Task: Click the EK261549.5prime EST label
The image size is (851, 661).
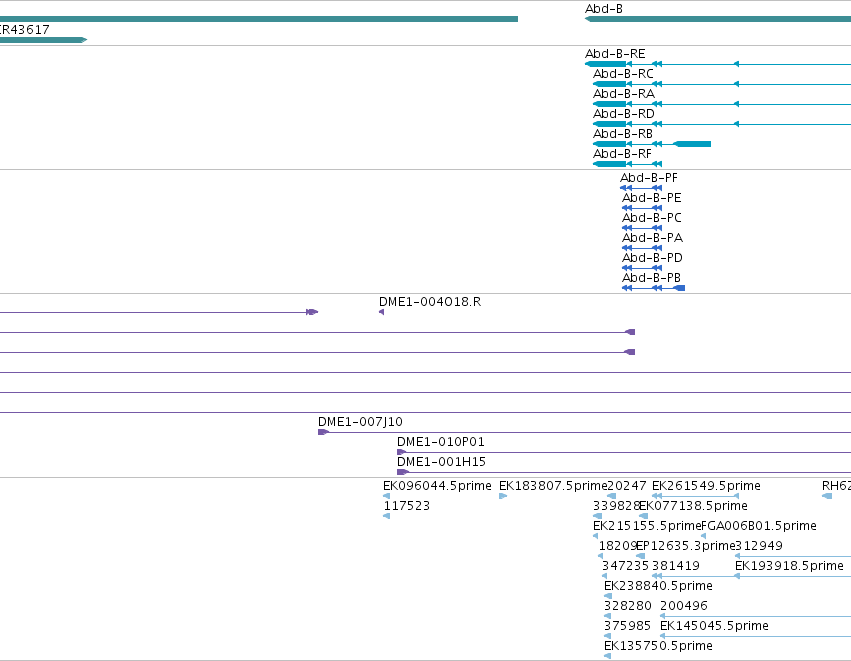Action: [x=706, y=486]
